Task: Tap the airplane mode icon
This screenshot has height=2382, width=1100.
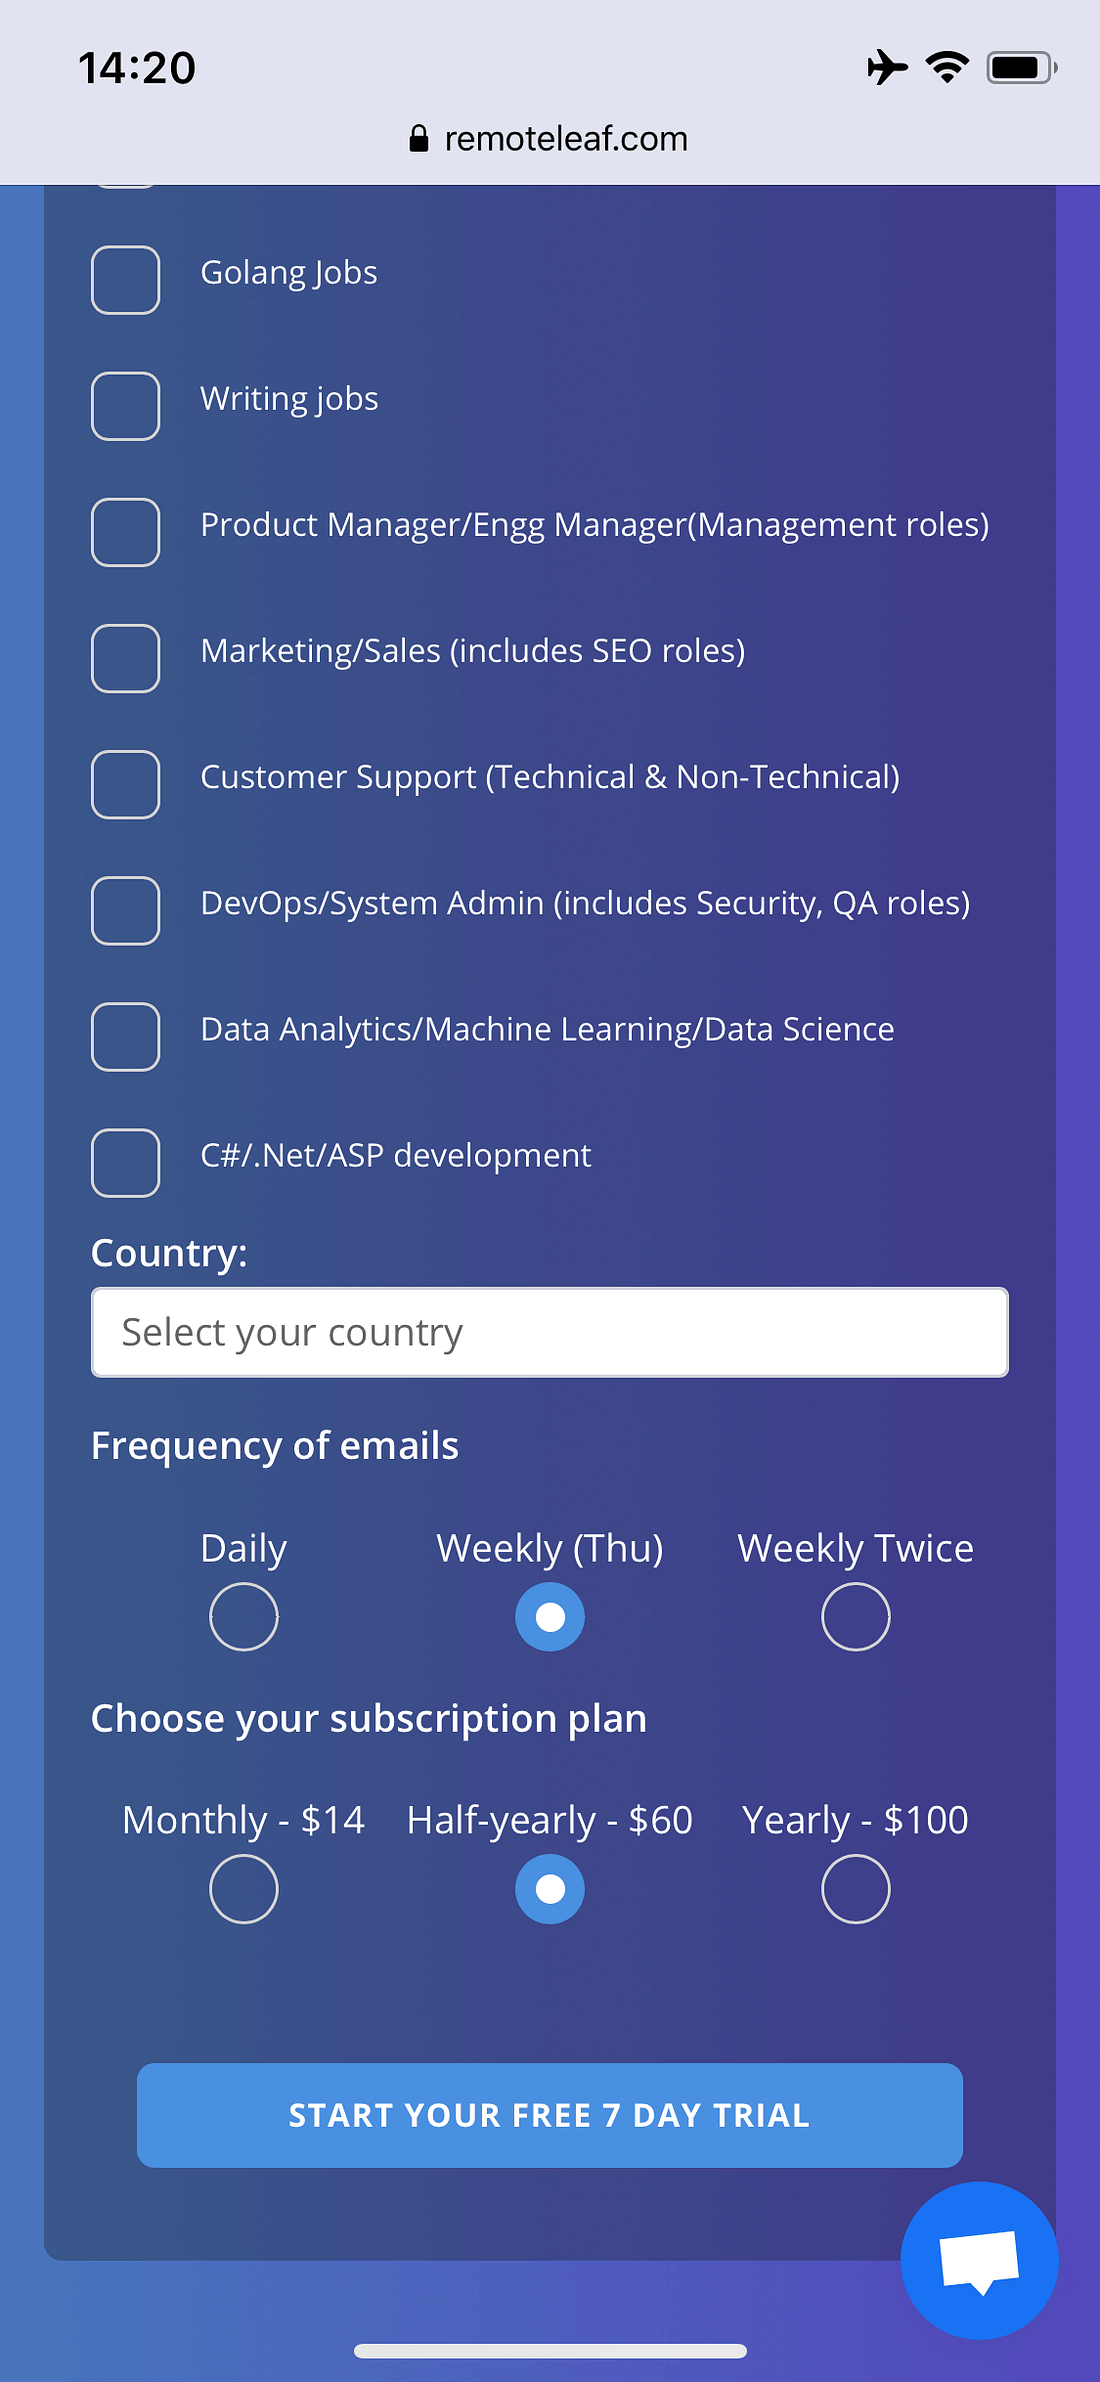Action: tap(887, 67)
